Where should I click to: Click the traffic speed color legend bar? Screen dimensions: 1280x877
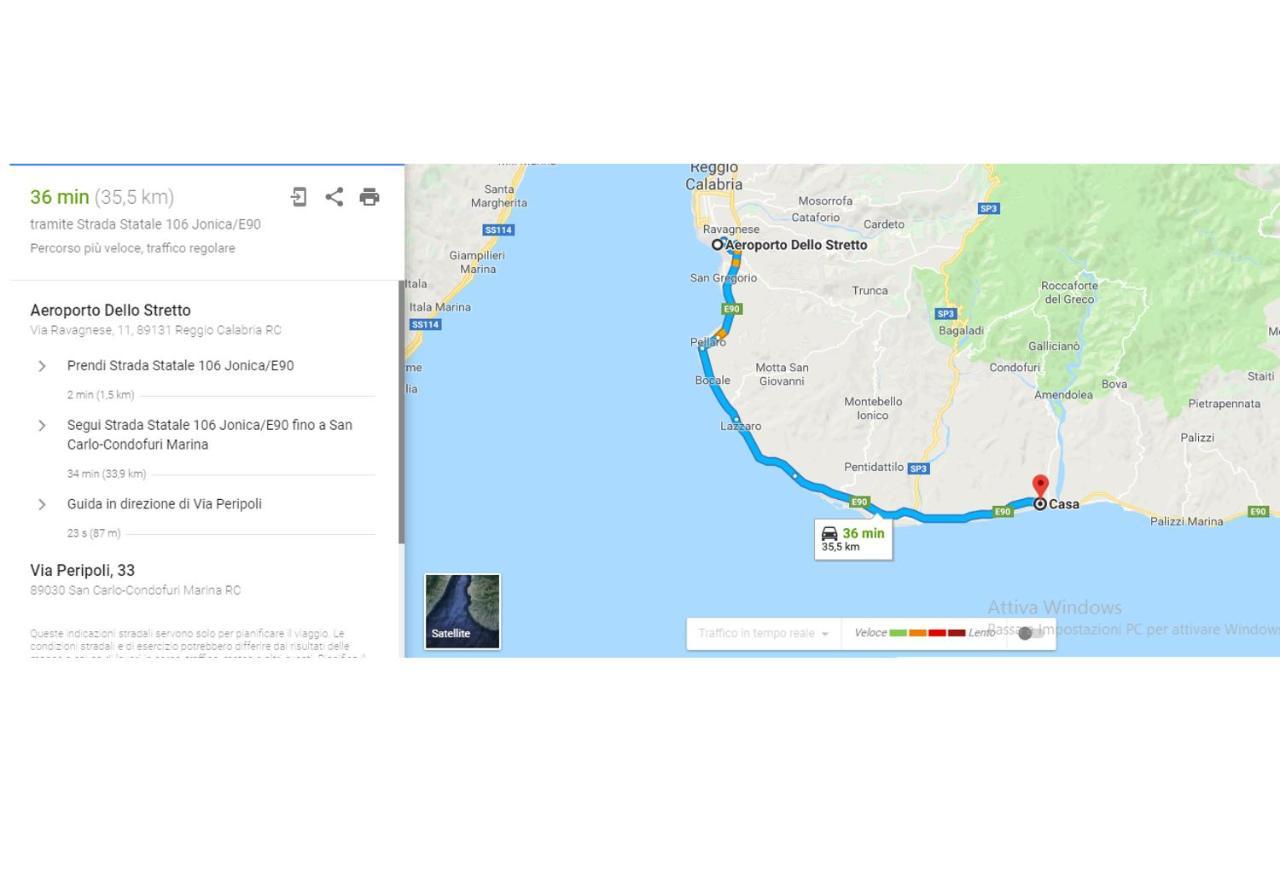click(927, 633)
